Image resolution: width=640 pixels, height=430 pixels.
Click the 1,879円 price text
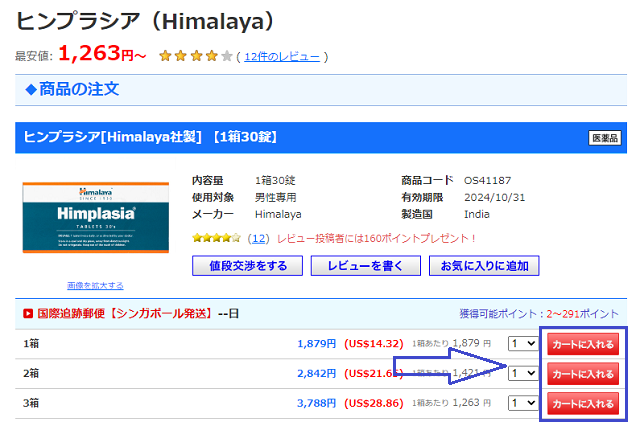coord(316,344)
